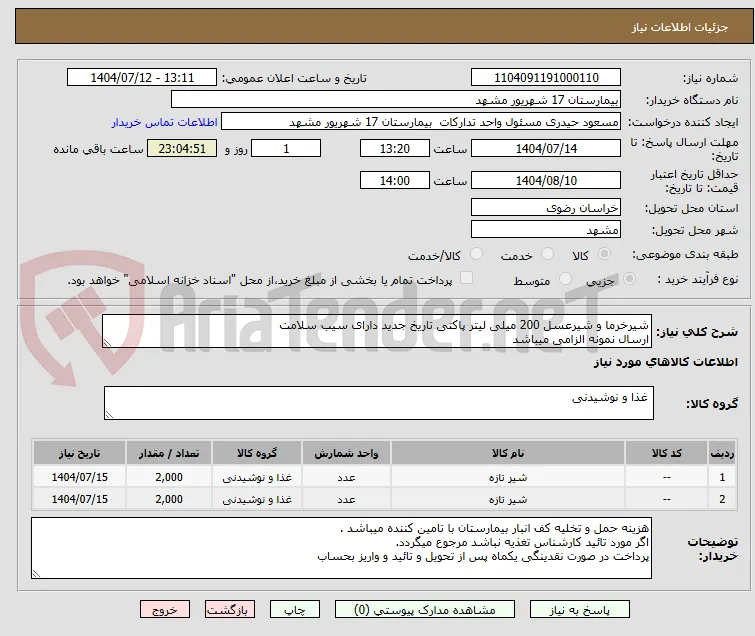Click the validity time field 14:00
This screenshot has height=636, width=755.
click(x=395, y=180)
